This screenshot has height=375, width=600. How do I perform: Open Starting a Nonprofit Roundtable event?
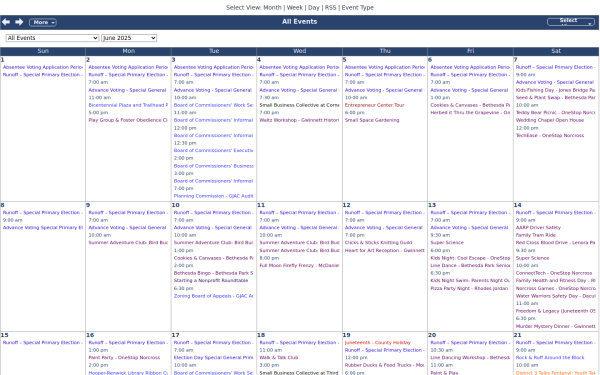210,280
